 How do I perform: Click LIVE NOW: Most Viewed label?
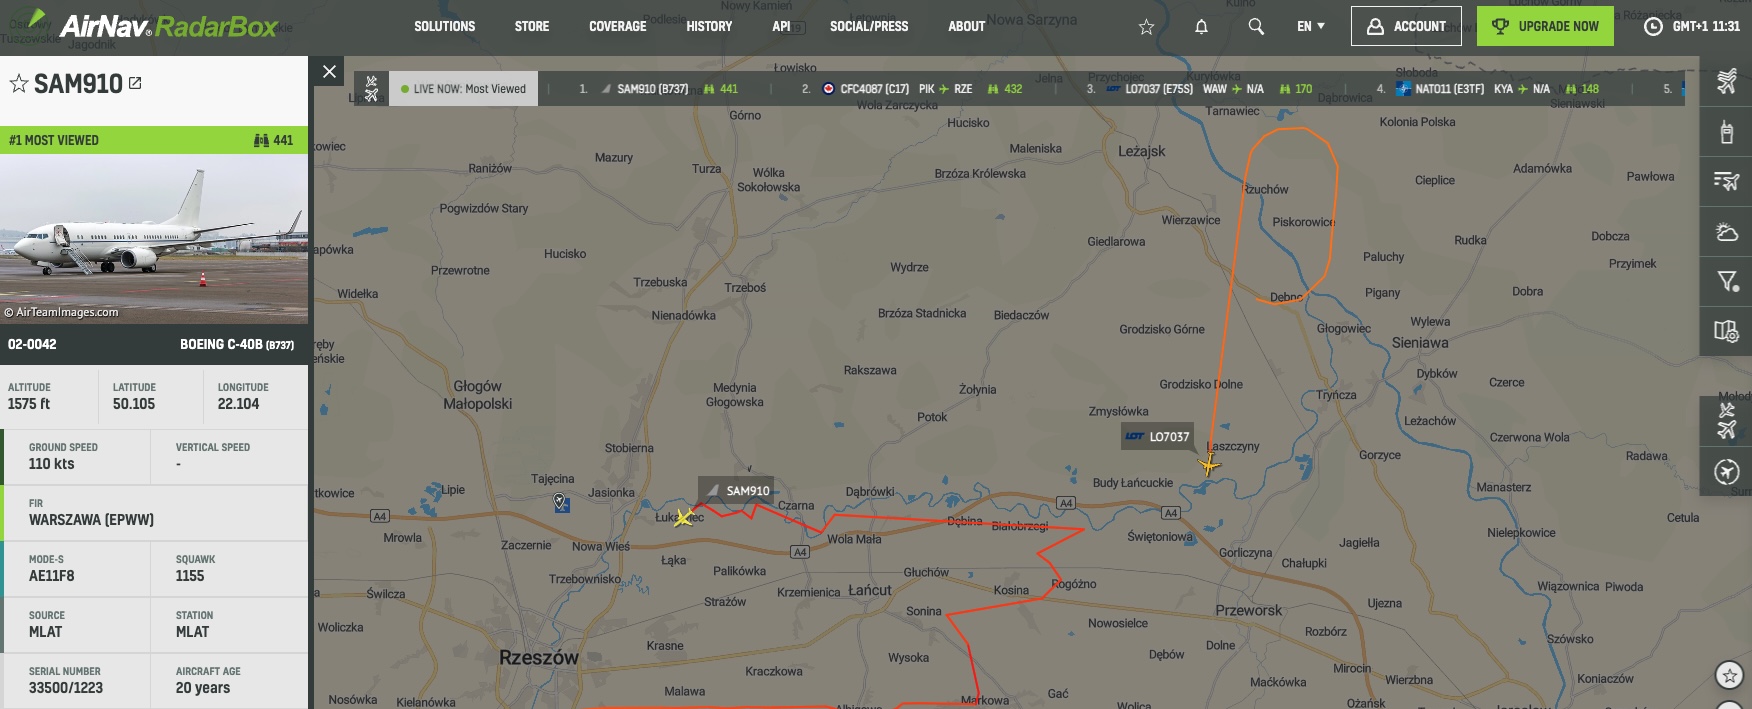click(464, 89)
